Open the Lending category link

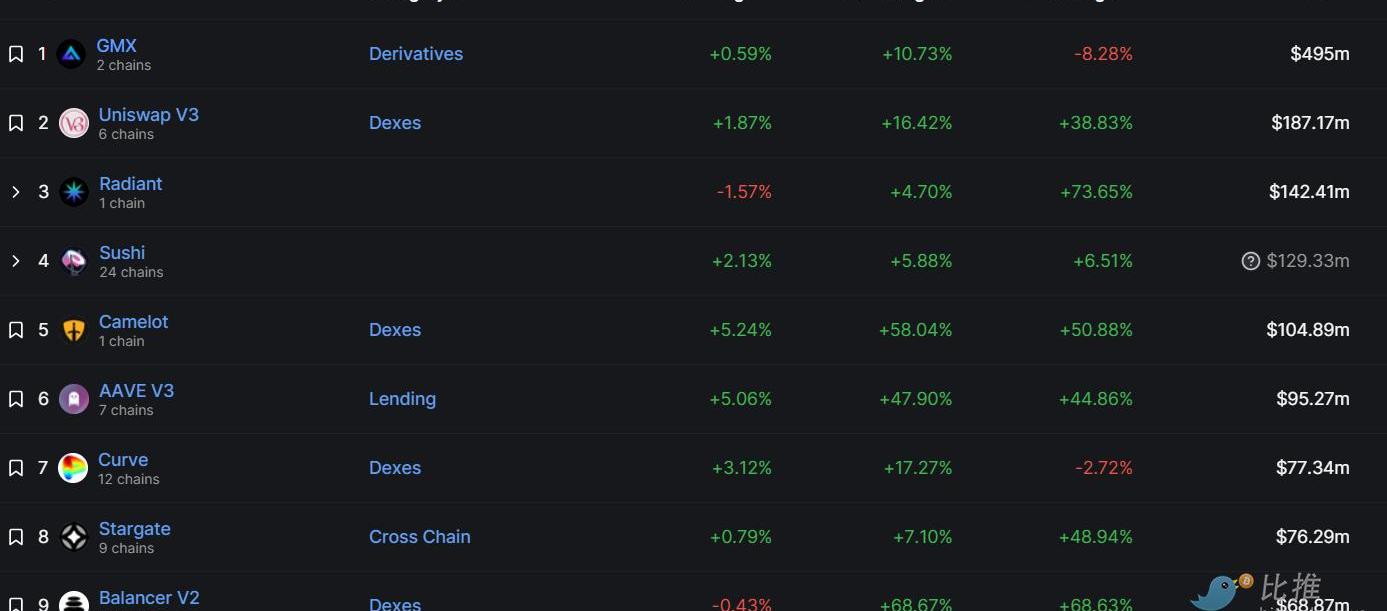[x=402, y=399]
